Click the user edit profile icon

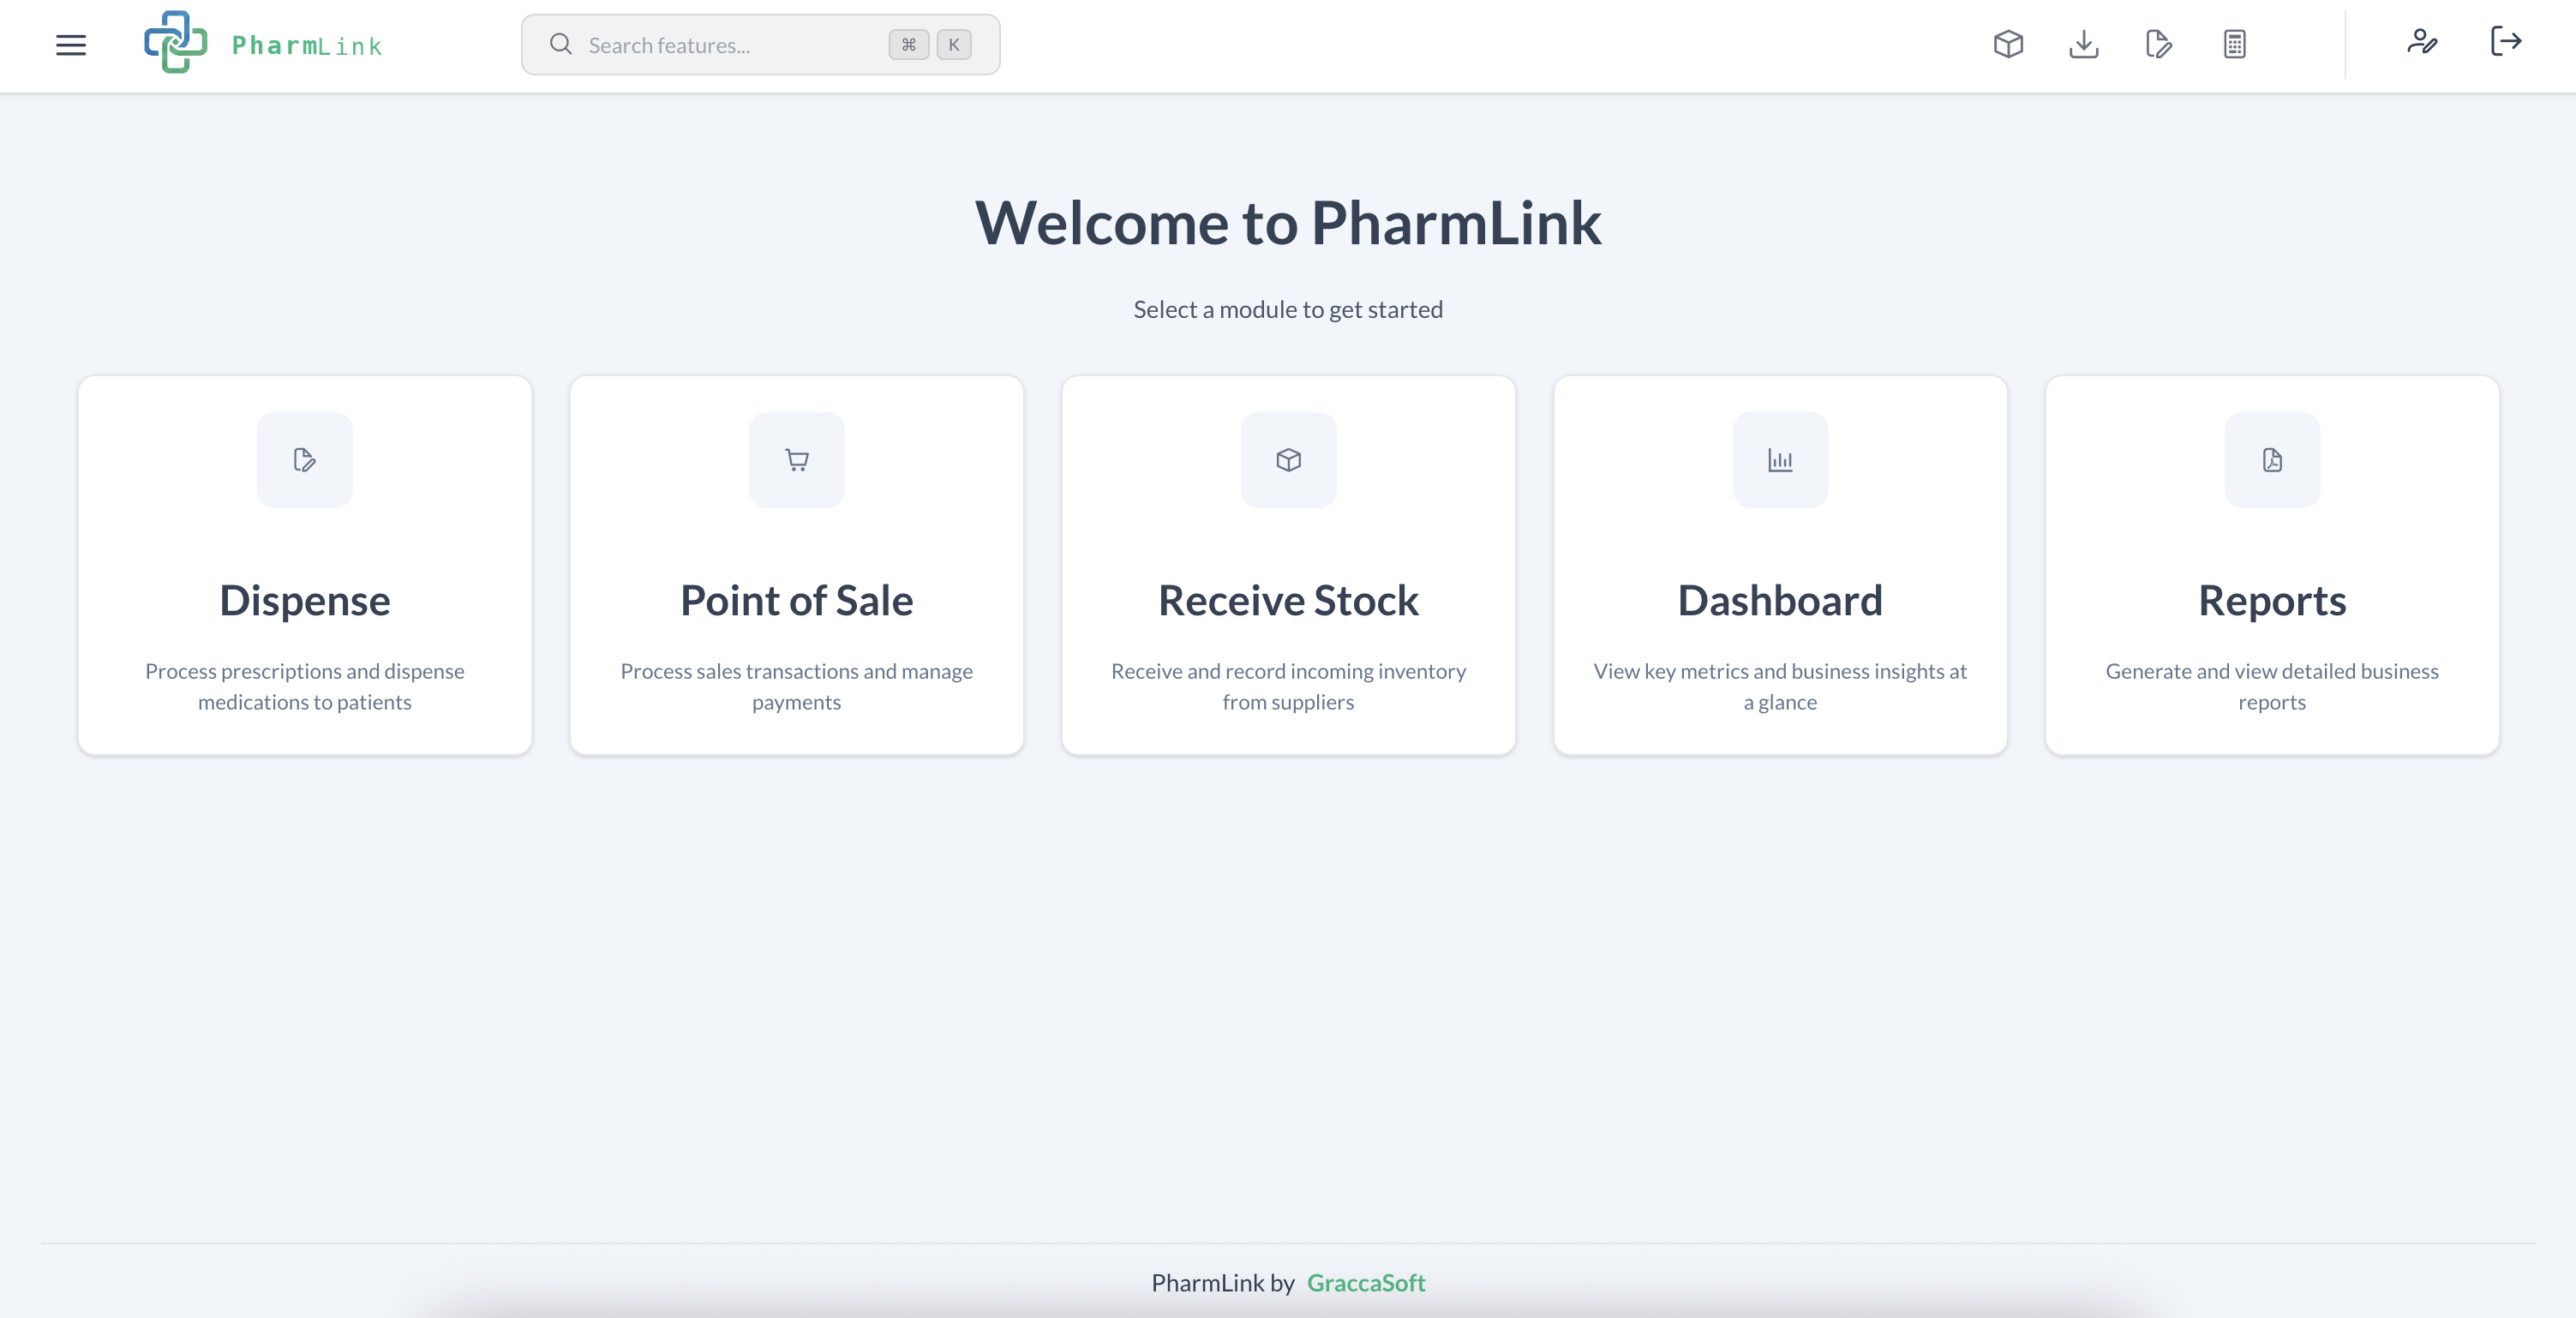pos(2421,42)
